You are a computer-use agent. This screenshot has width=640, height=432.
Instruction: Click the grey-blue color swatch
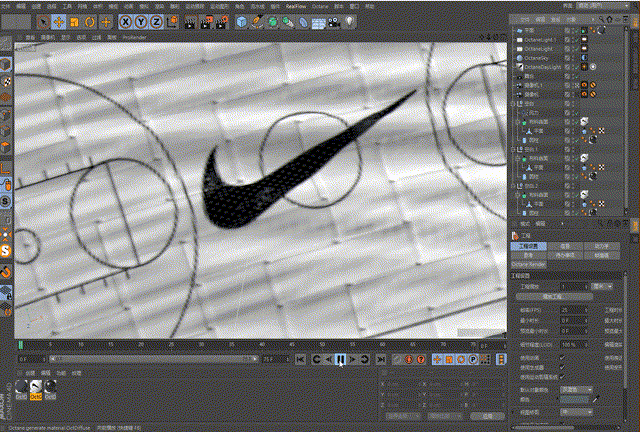coord(574,399)
